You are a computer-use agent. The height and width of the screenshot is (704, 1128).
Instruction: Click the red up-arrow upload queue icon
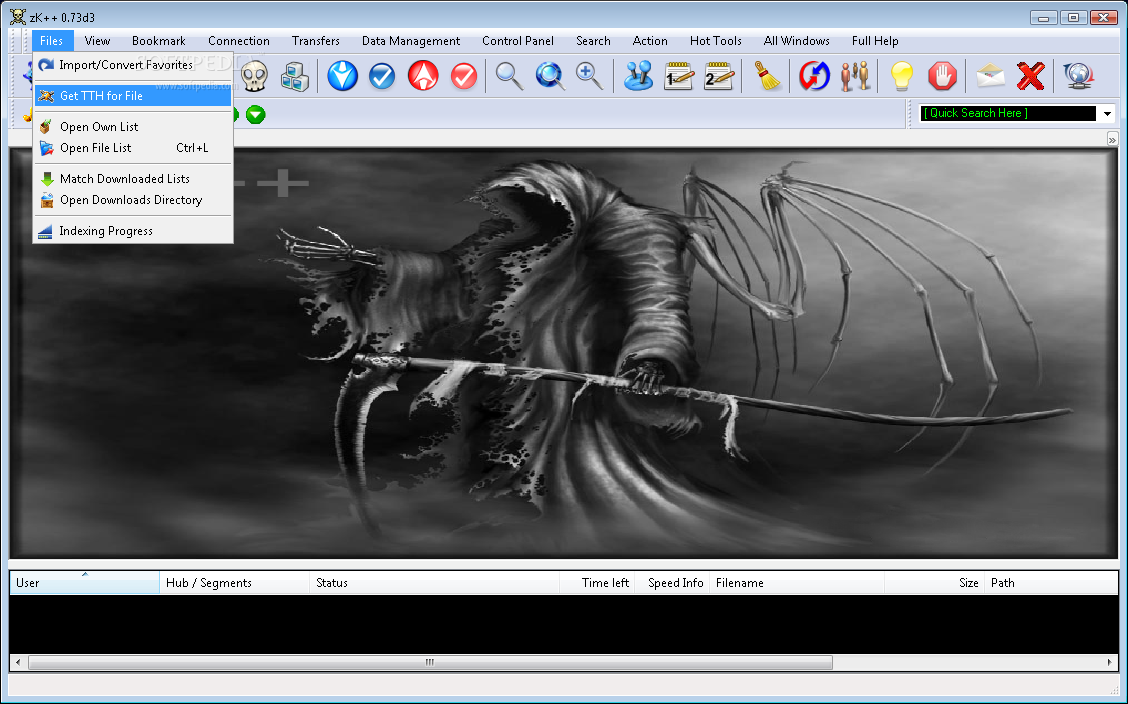(x=423, y=76)
